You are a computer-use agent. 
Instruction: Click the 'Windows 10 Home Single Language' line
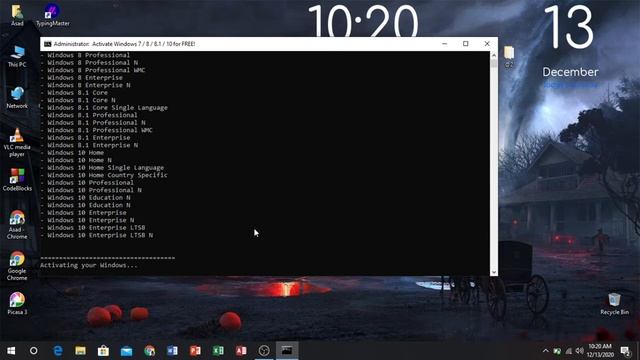click(102, 168)
